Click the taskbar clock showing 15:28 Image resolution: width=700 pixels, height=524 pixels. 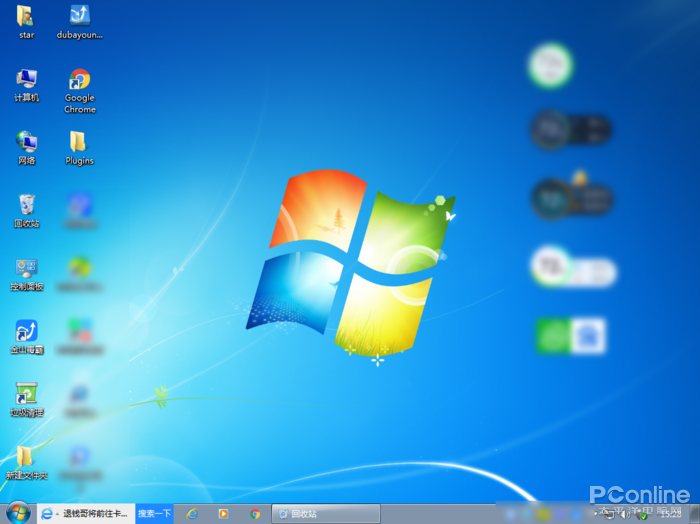pos(671,514)
